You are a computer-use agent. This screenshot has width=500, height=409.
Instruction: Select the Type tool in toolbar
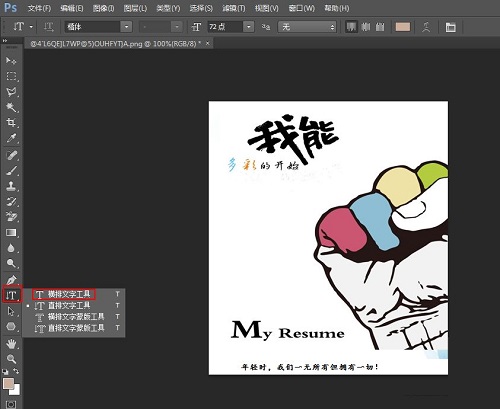coord(12,295)
